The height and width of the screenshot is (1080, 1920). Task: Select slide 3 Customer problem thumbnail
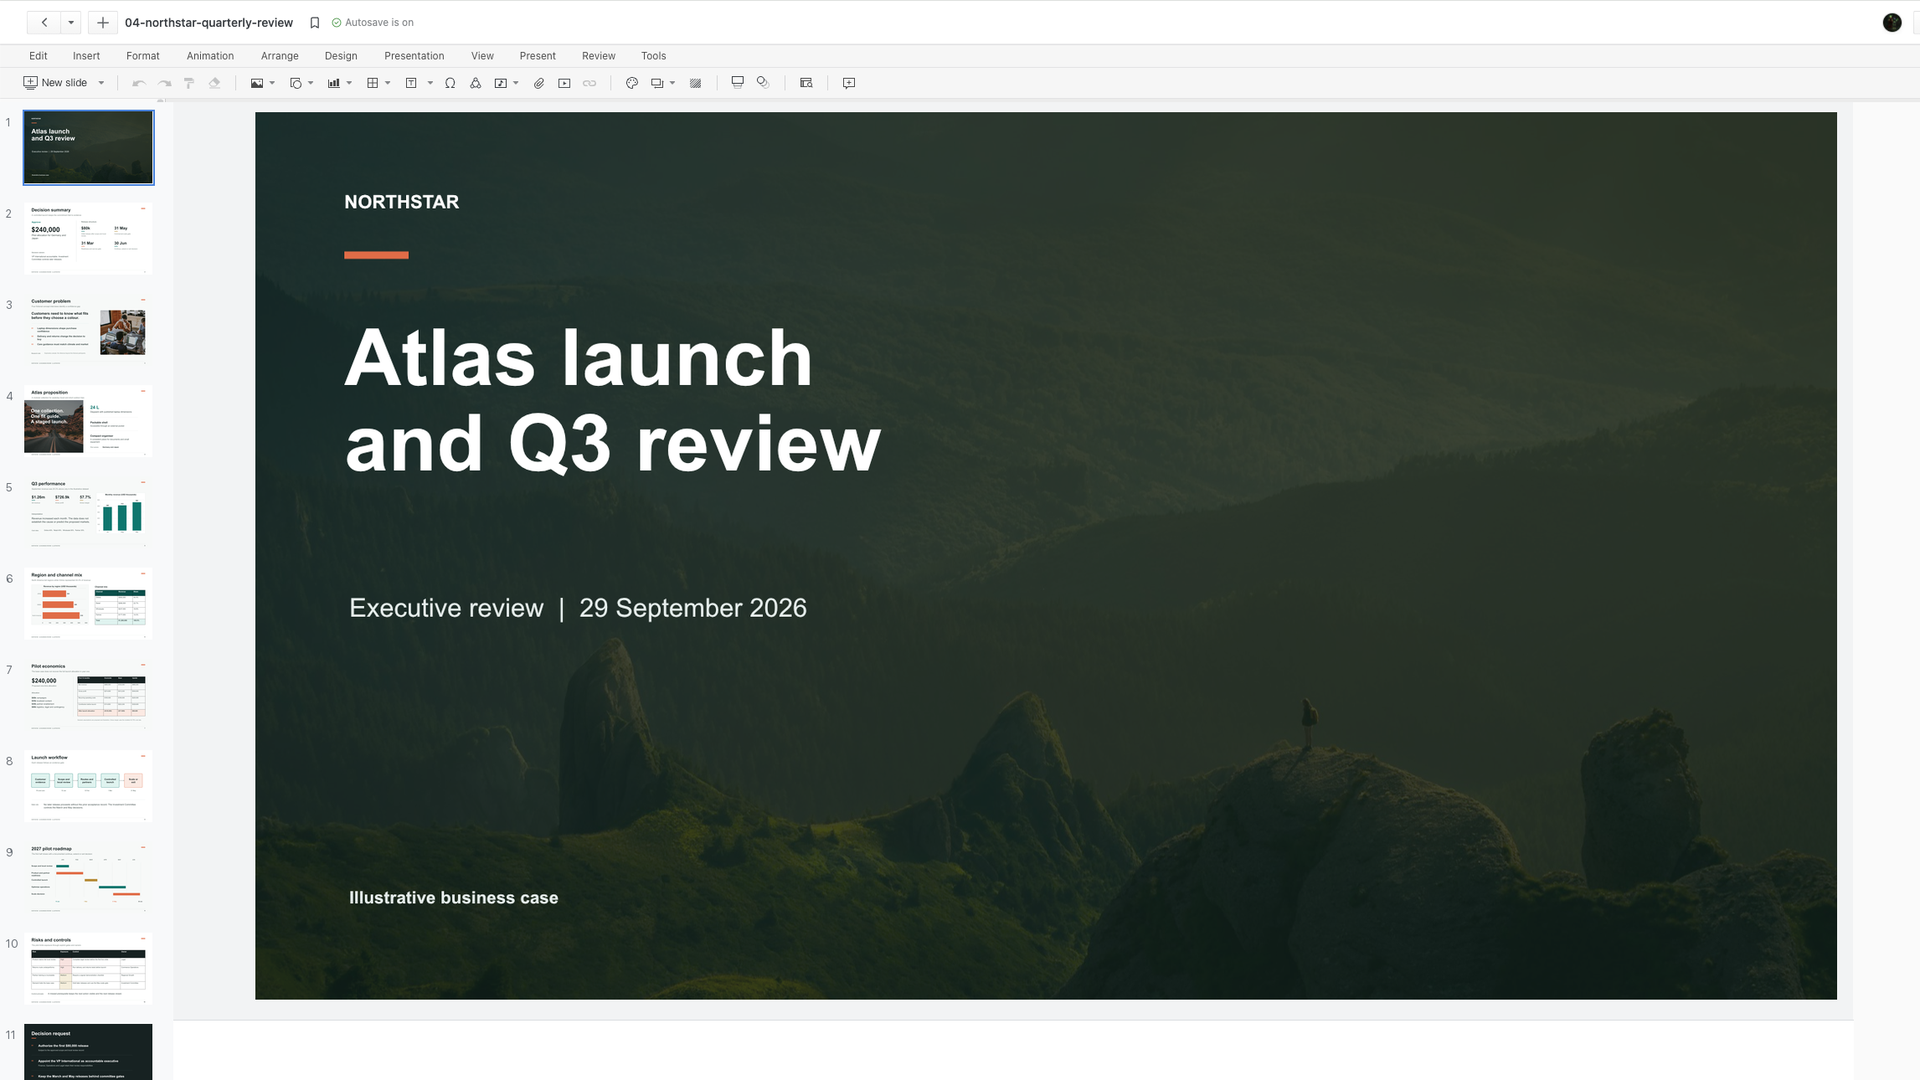88,330
